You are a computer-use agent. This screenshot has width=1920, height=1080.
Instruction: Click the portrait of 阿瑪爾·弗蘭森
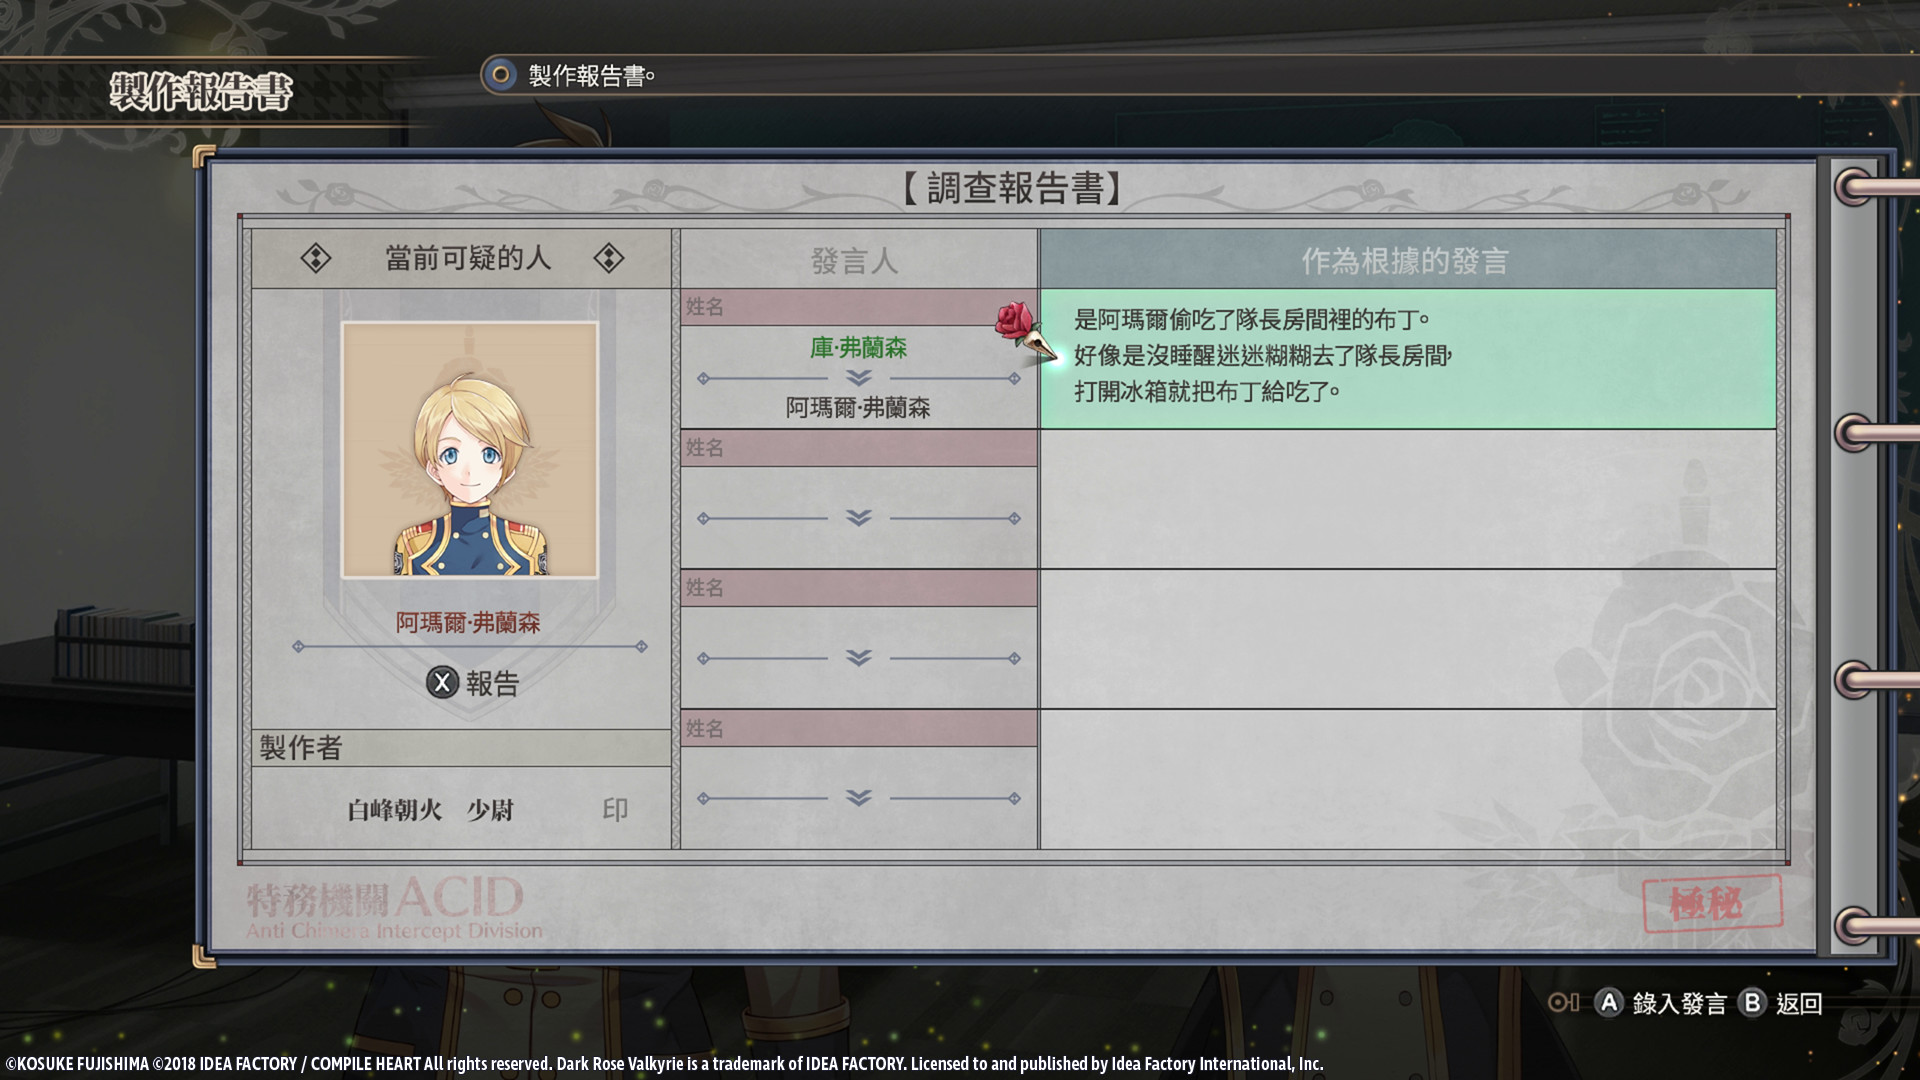tap(470, 450)
